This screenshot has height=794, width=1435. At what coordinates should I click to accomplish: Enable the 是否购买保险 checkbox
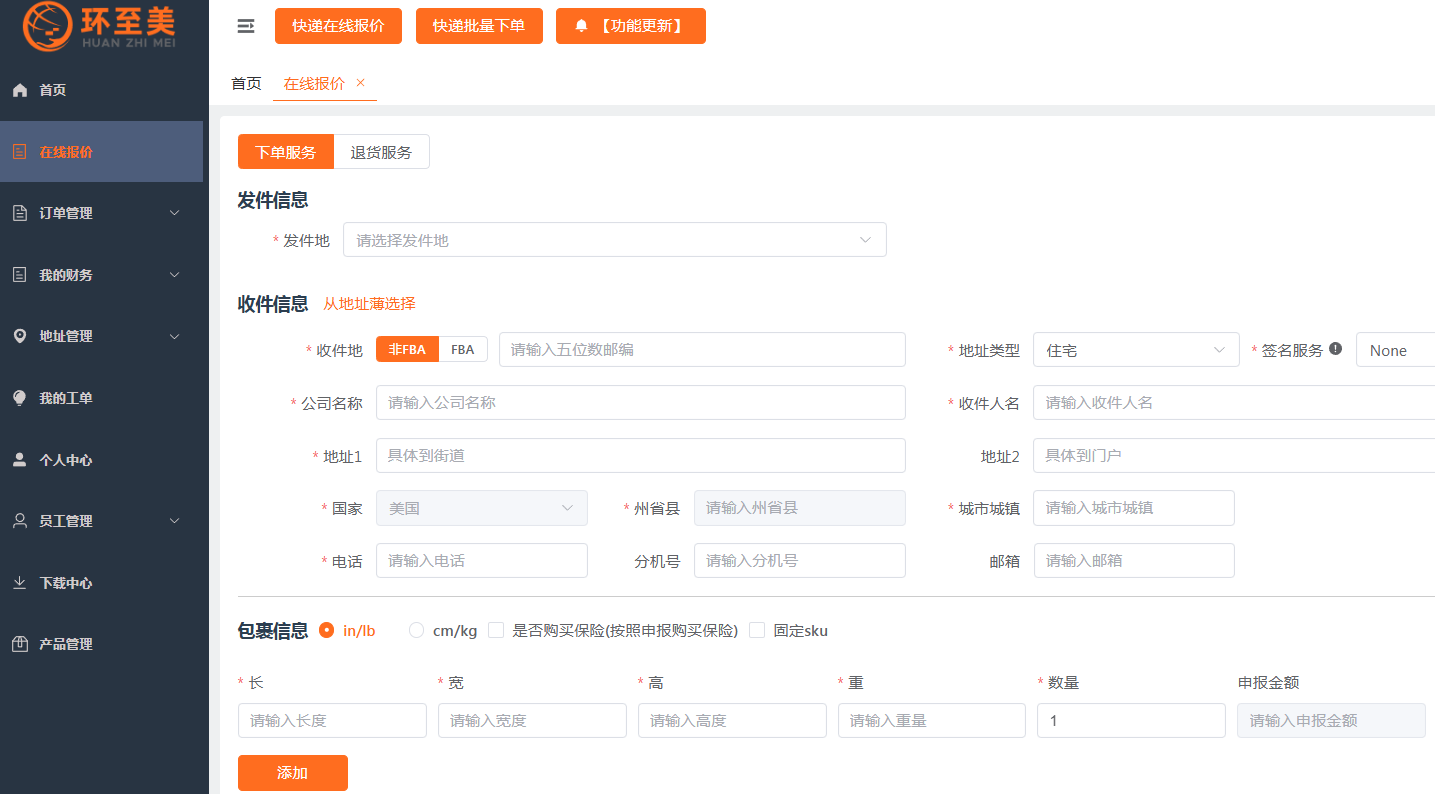point(496,630)
